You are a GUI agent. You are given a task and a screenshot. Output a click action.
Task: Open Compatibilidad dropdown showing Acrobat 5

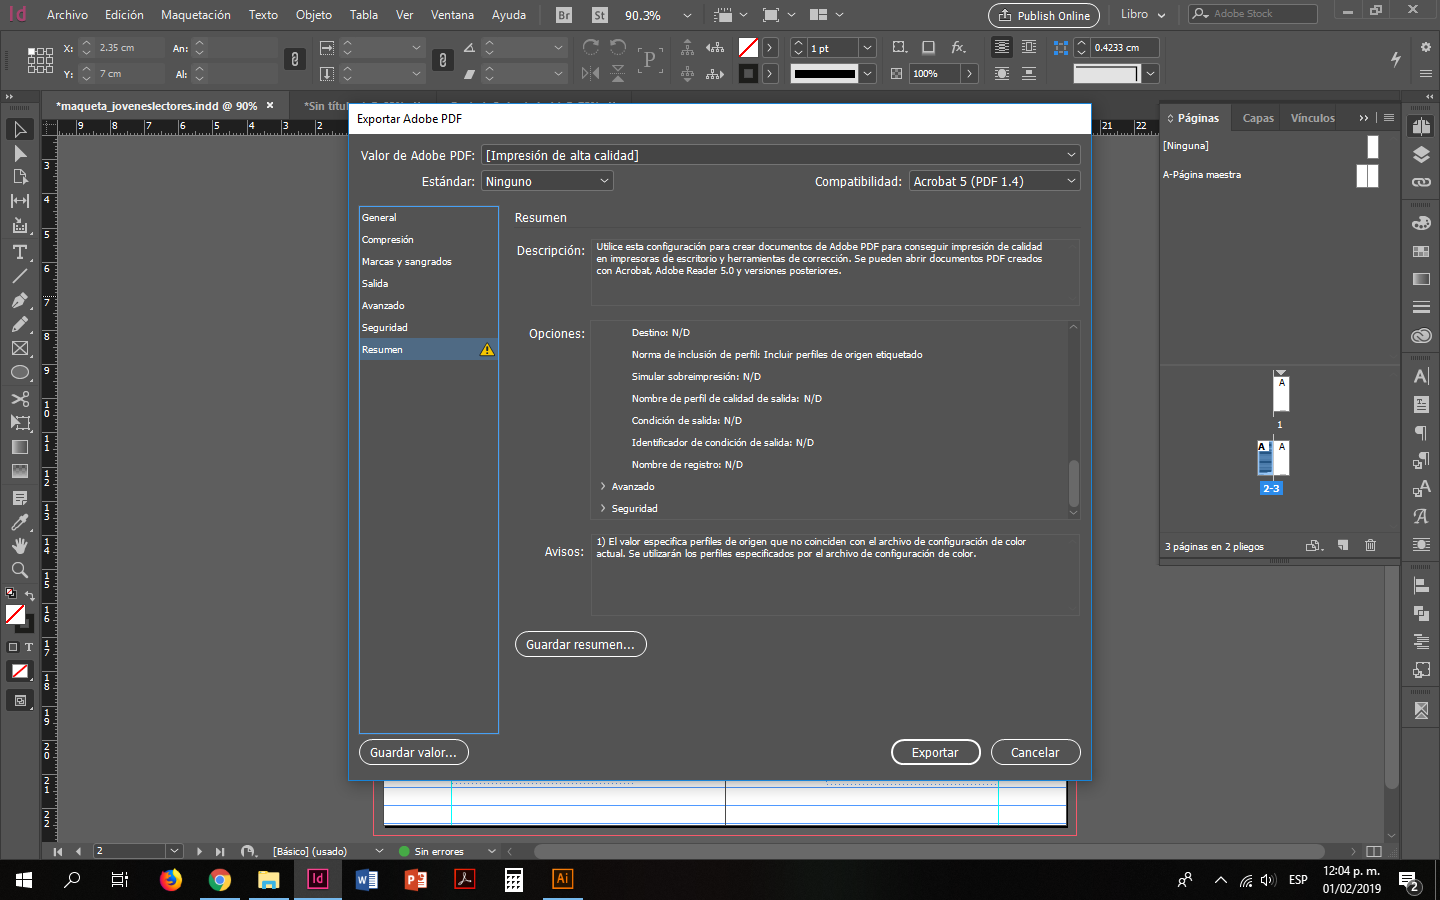(995, 181)
